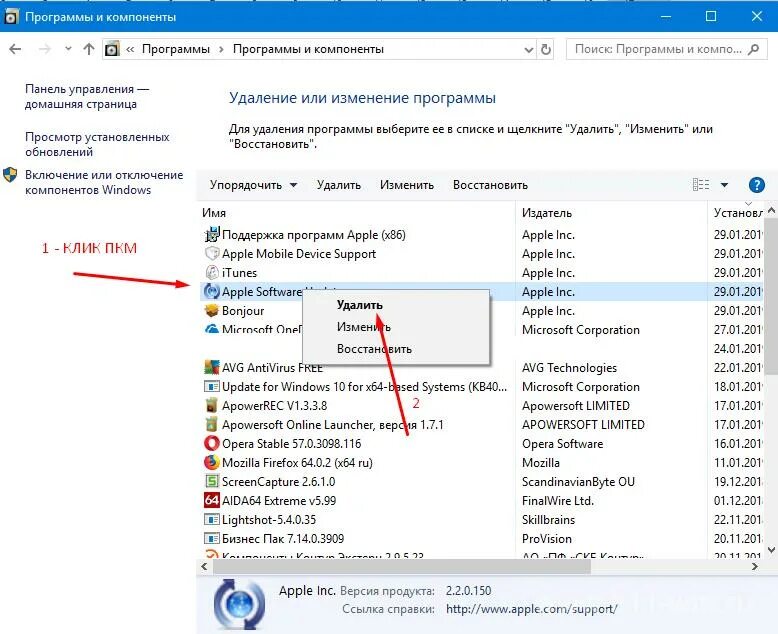Sort by the Имя column header
Screen dimensions: 778x634
[214, 213]
